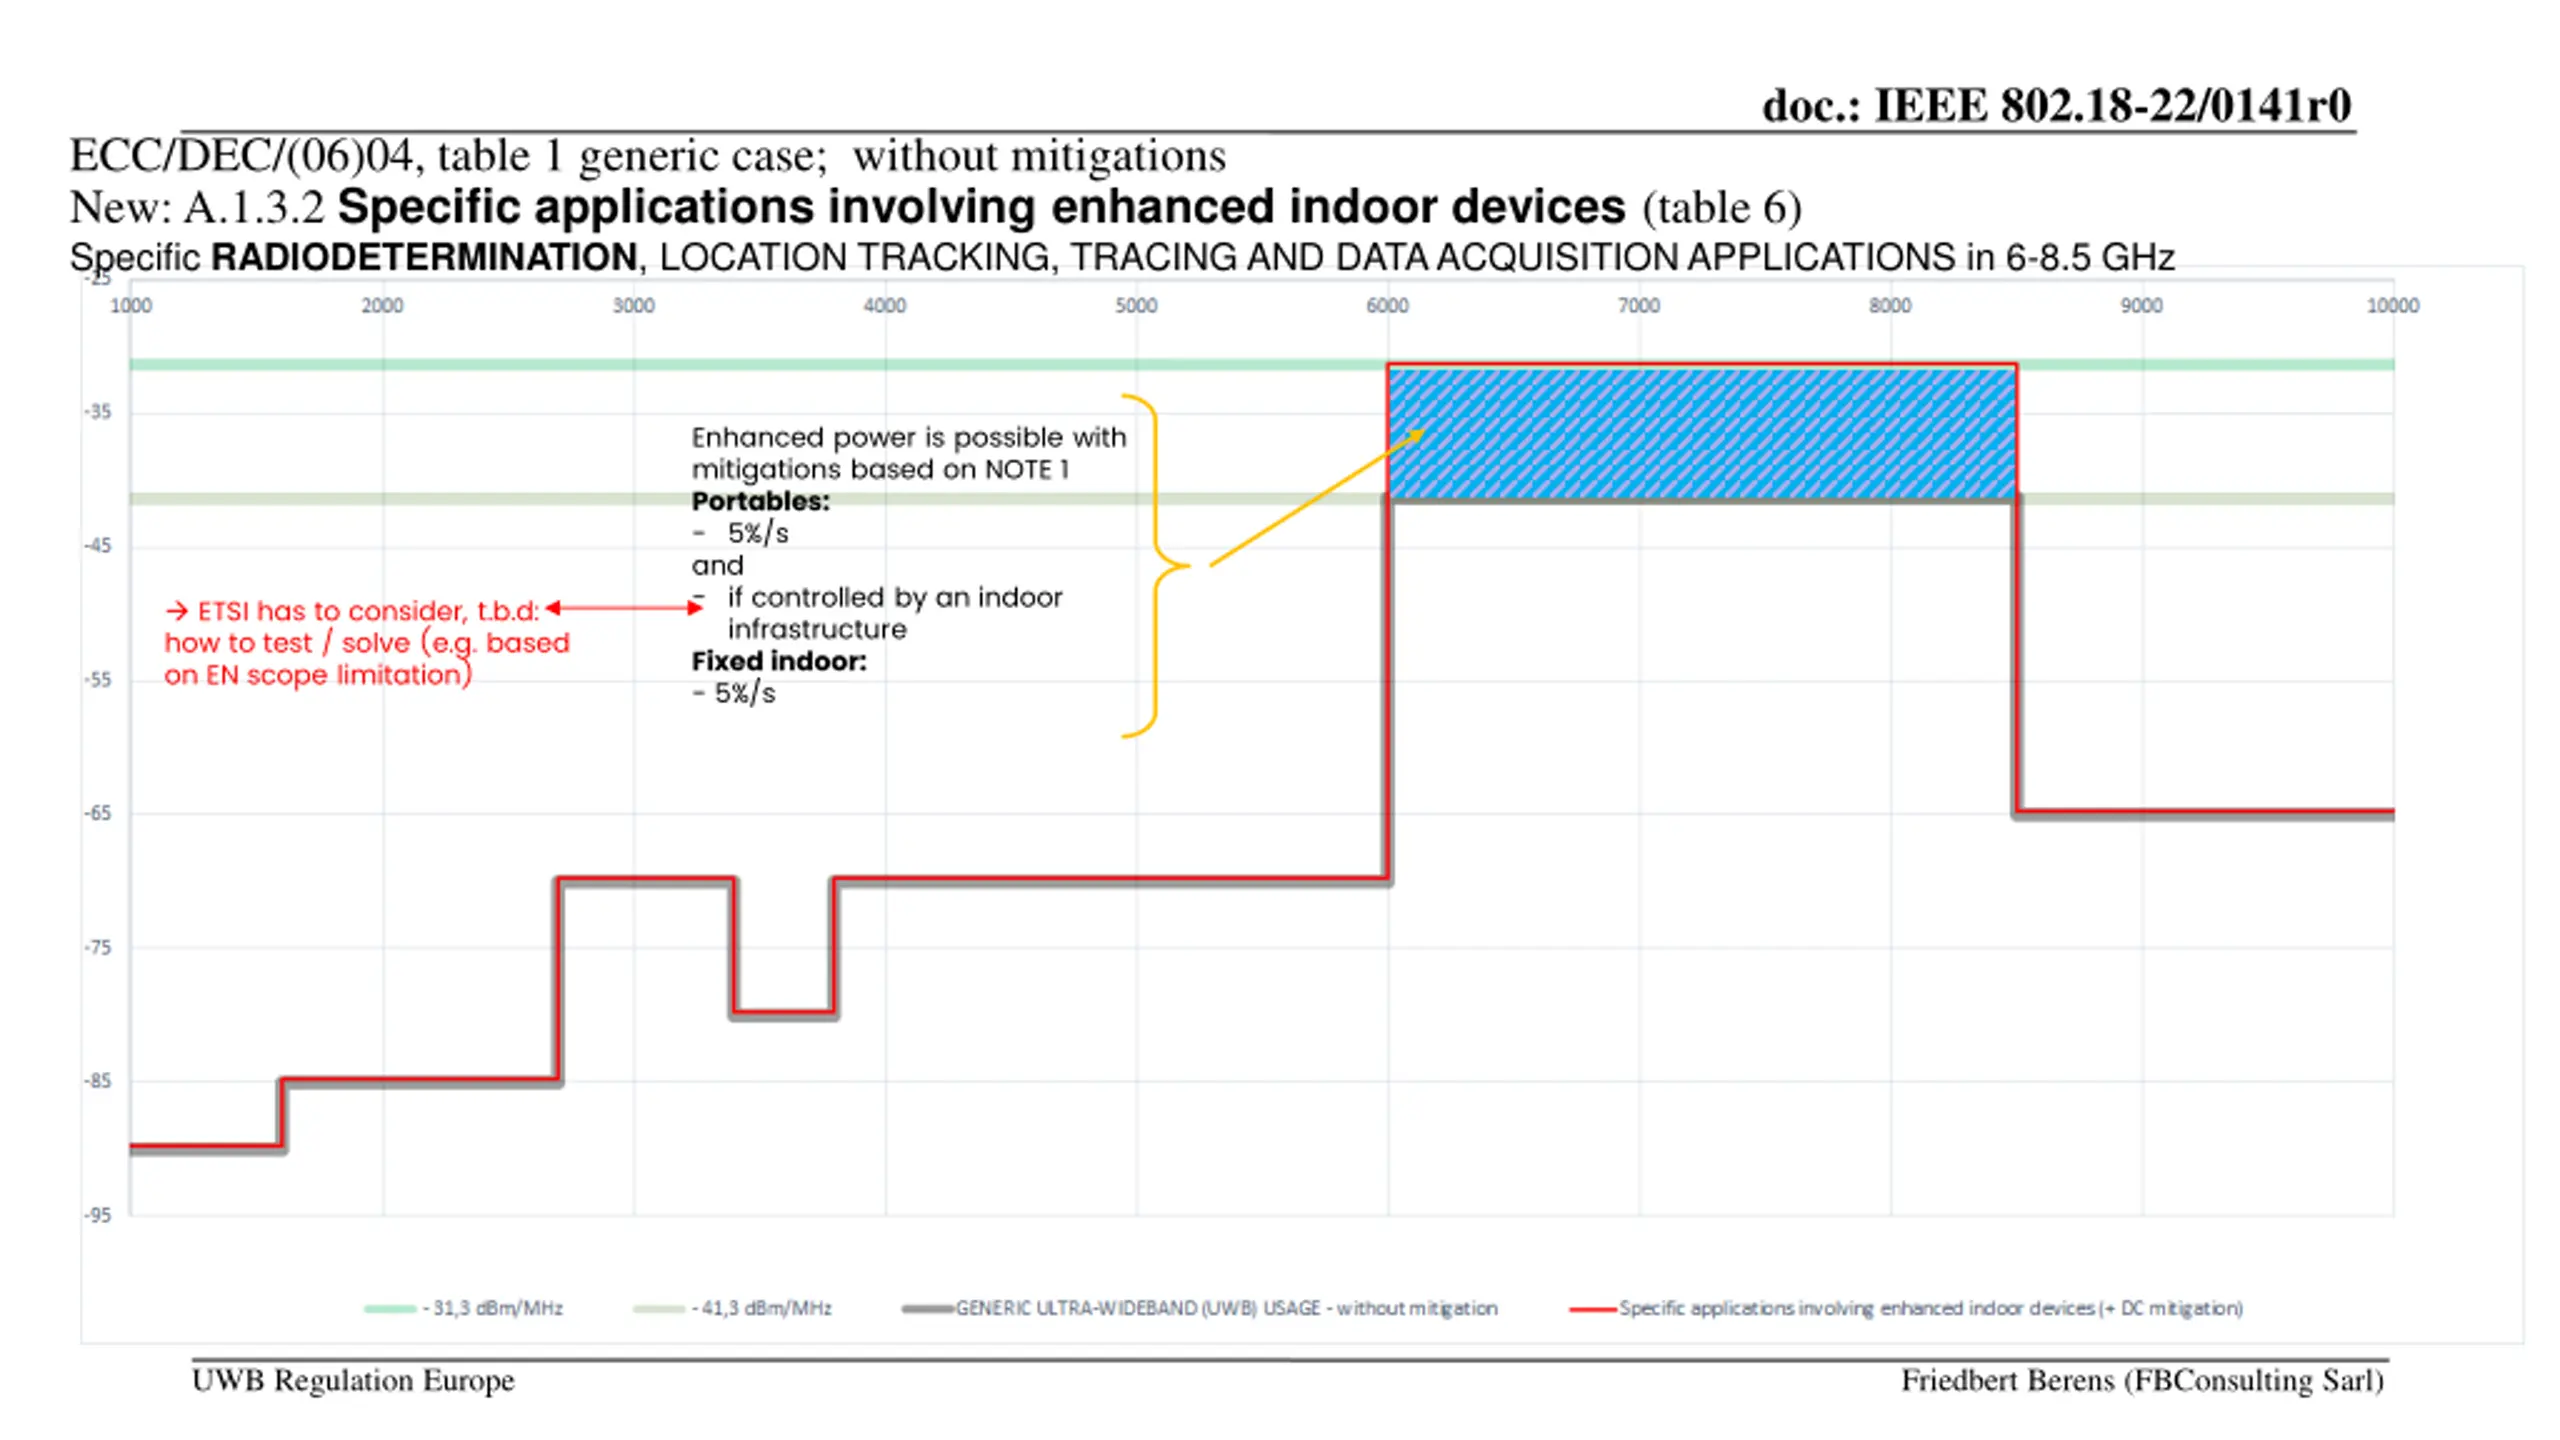Click the RADIODETERMINATION subtitle line

click(x=1121, y=257)
